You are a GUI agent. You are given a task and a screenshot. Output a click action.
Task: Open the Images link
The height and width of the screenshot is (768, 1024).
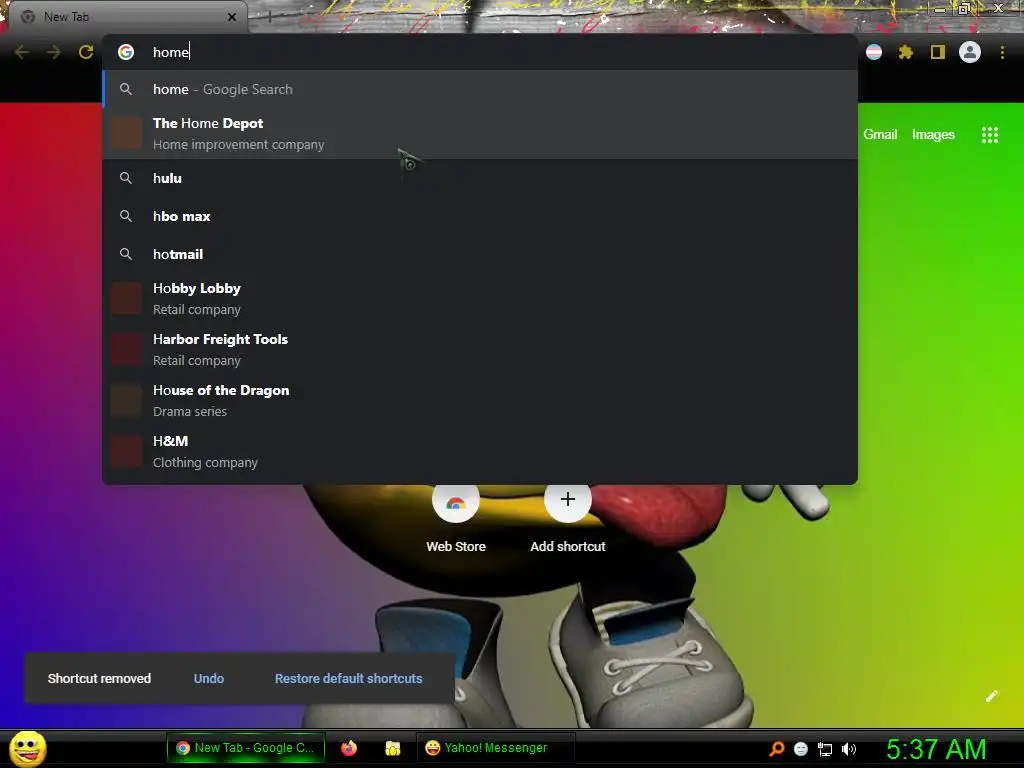(933, 135)
